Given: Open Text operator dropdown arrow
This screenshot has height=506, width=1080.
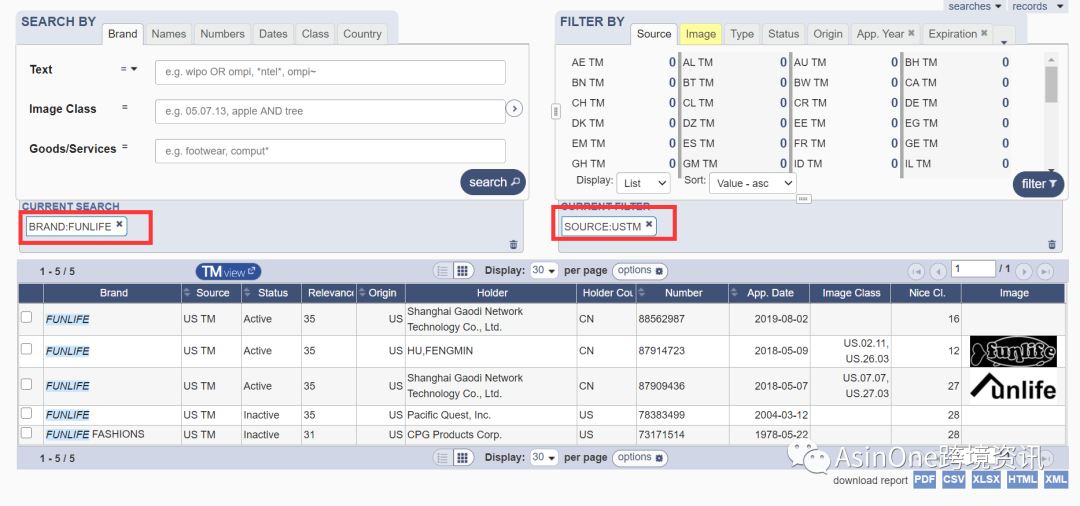Looking at the screenshot, I should (x=134, y=69).
